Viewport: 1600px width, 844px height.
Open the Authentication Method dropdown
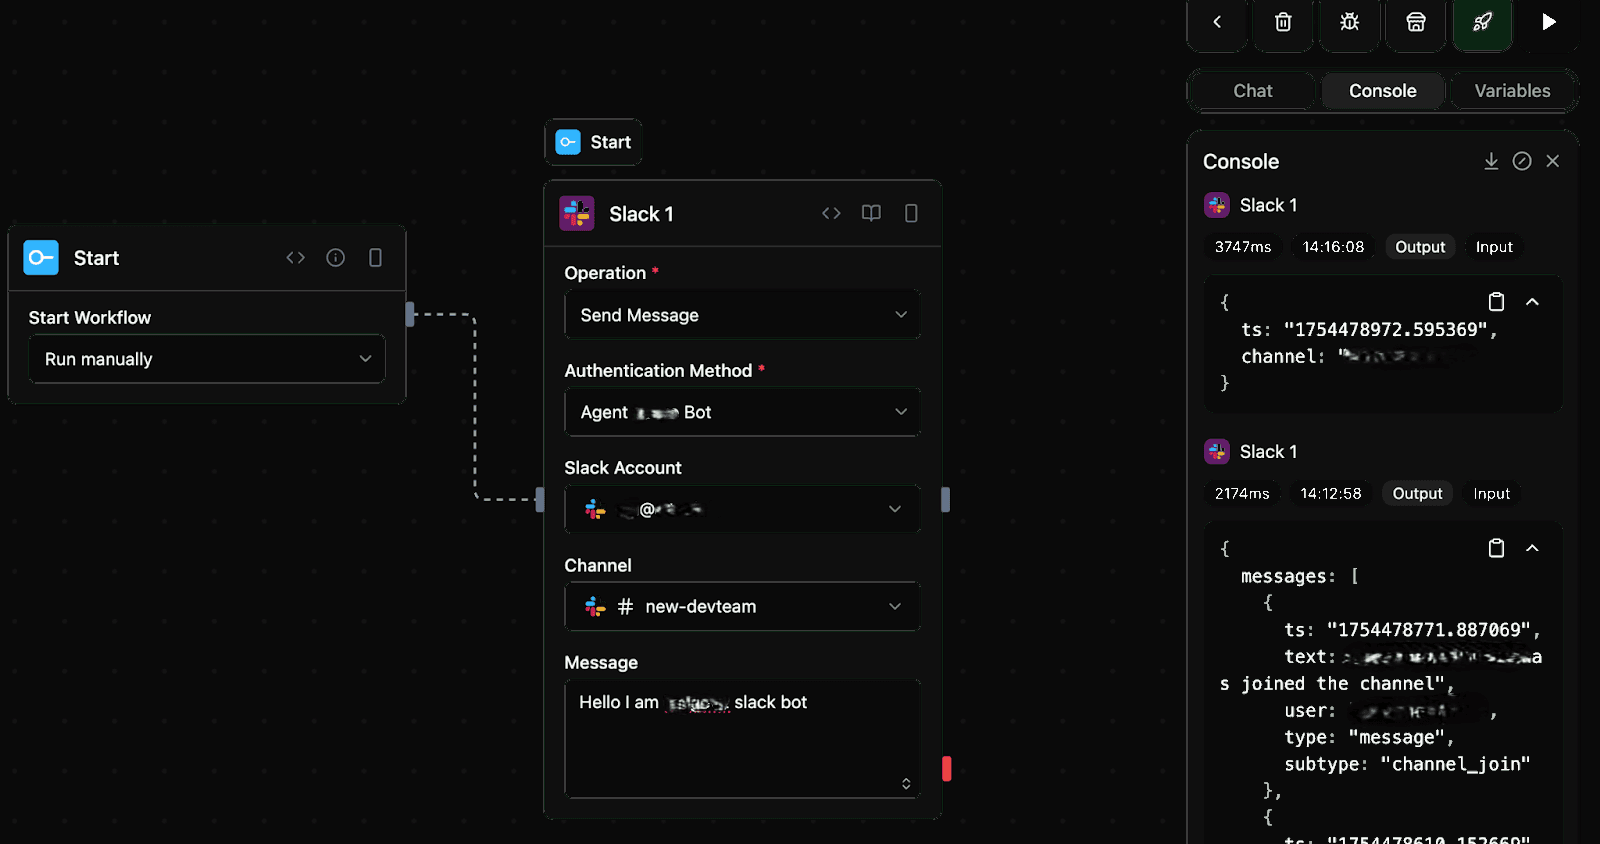[x=742, y=412]
